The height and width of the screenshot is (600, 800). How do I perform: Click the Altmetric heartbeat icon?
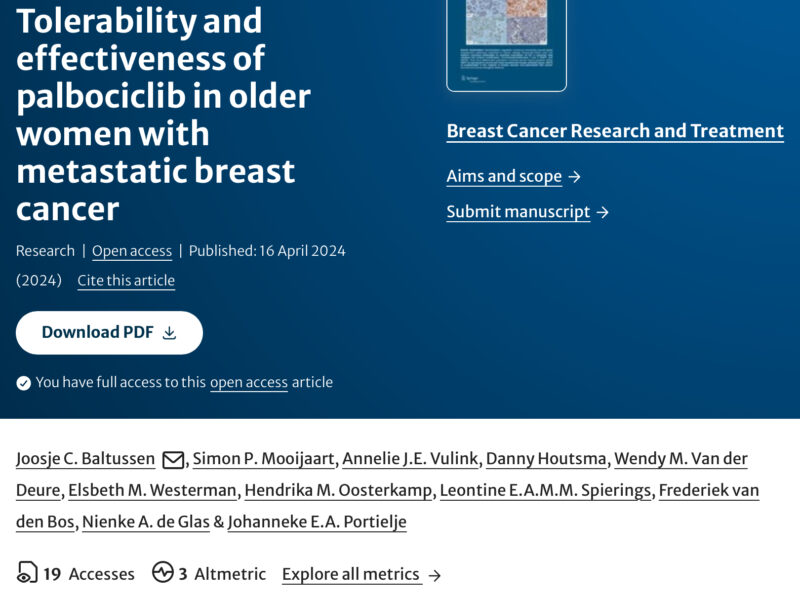162,573
